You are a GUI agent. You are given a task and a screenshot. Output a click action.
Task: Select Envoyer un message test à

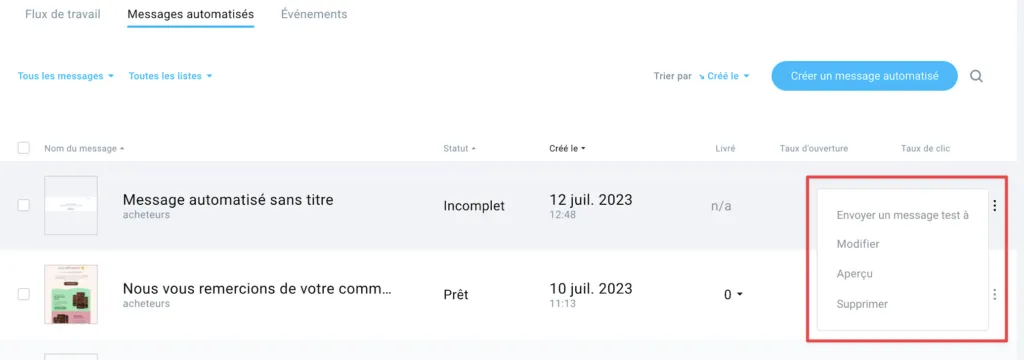[x=903, y=215]
